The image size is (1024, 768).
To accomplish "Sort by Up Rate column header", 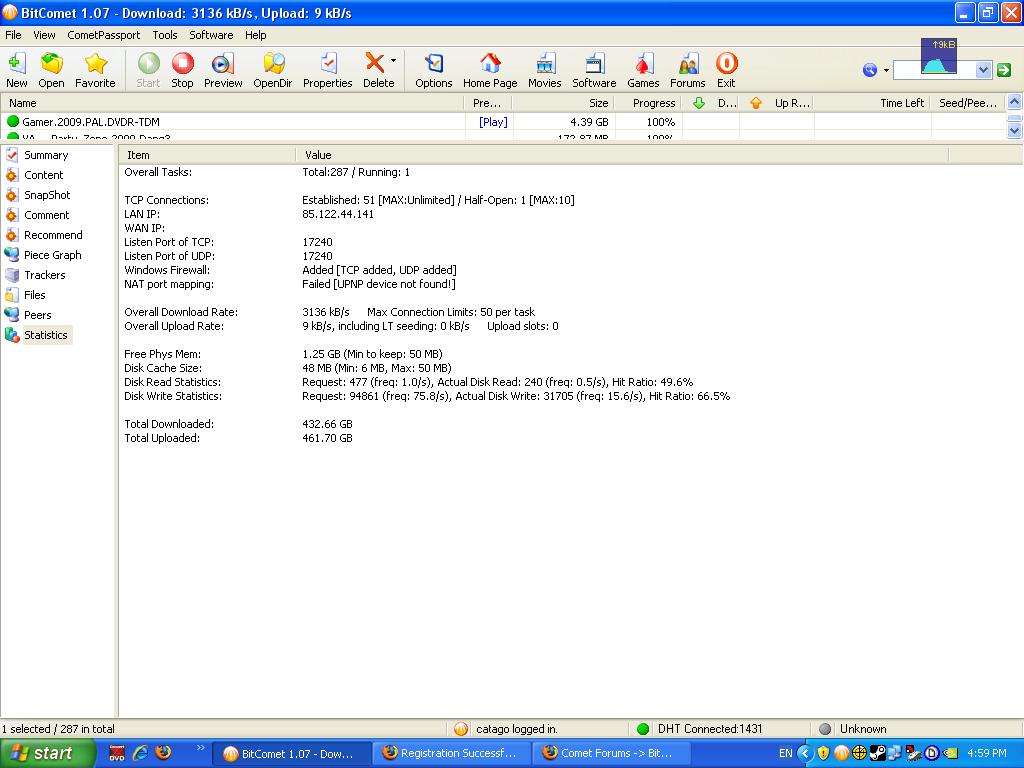I will (x=777, y=103).
